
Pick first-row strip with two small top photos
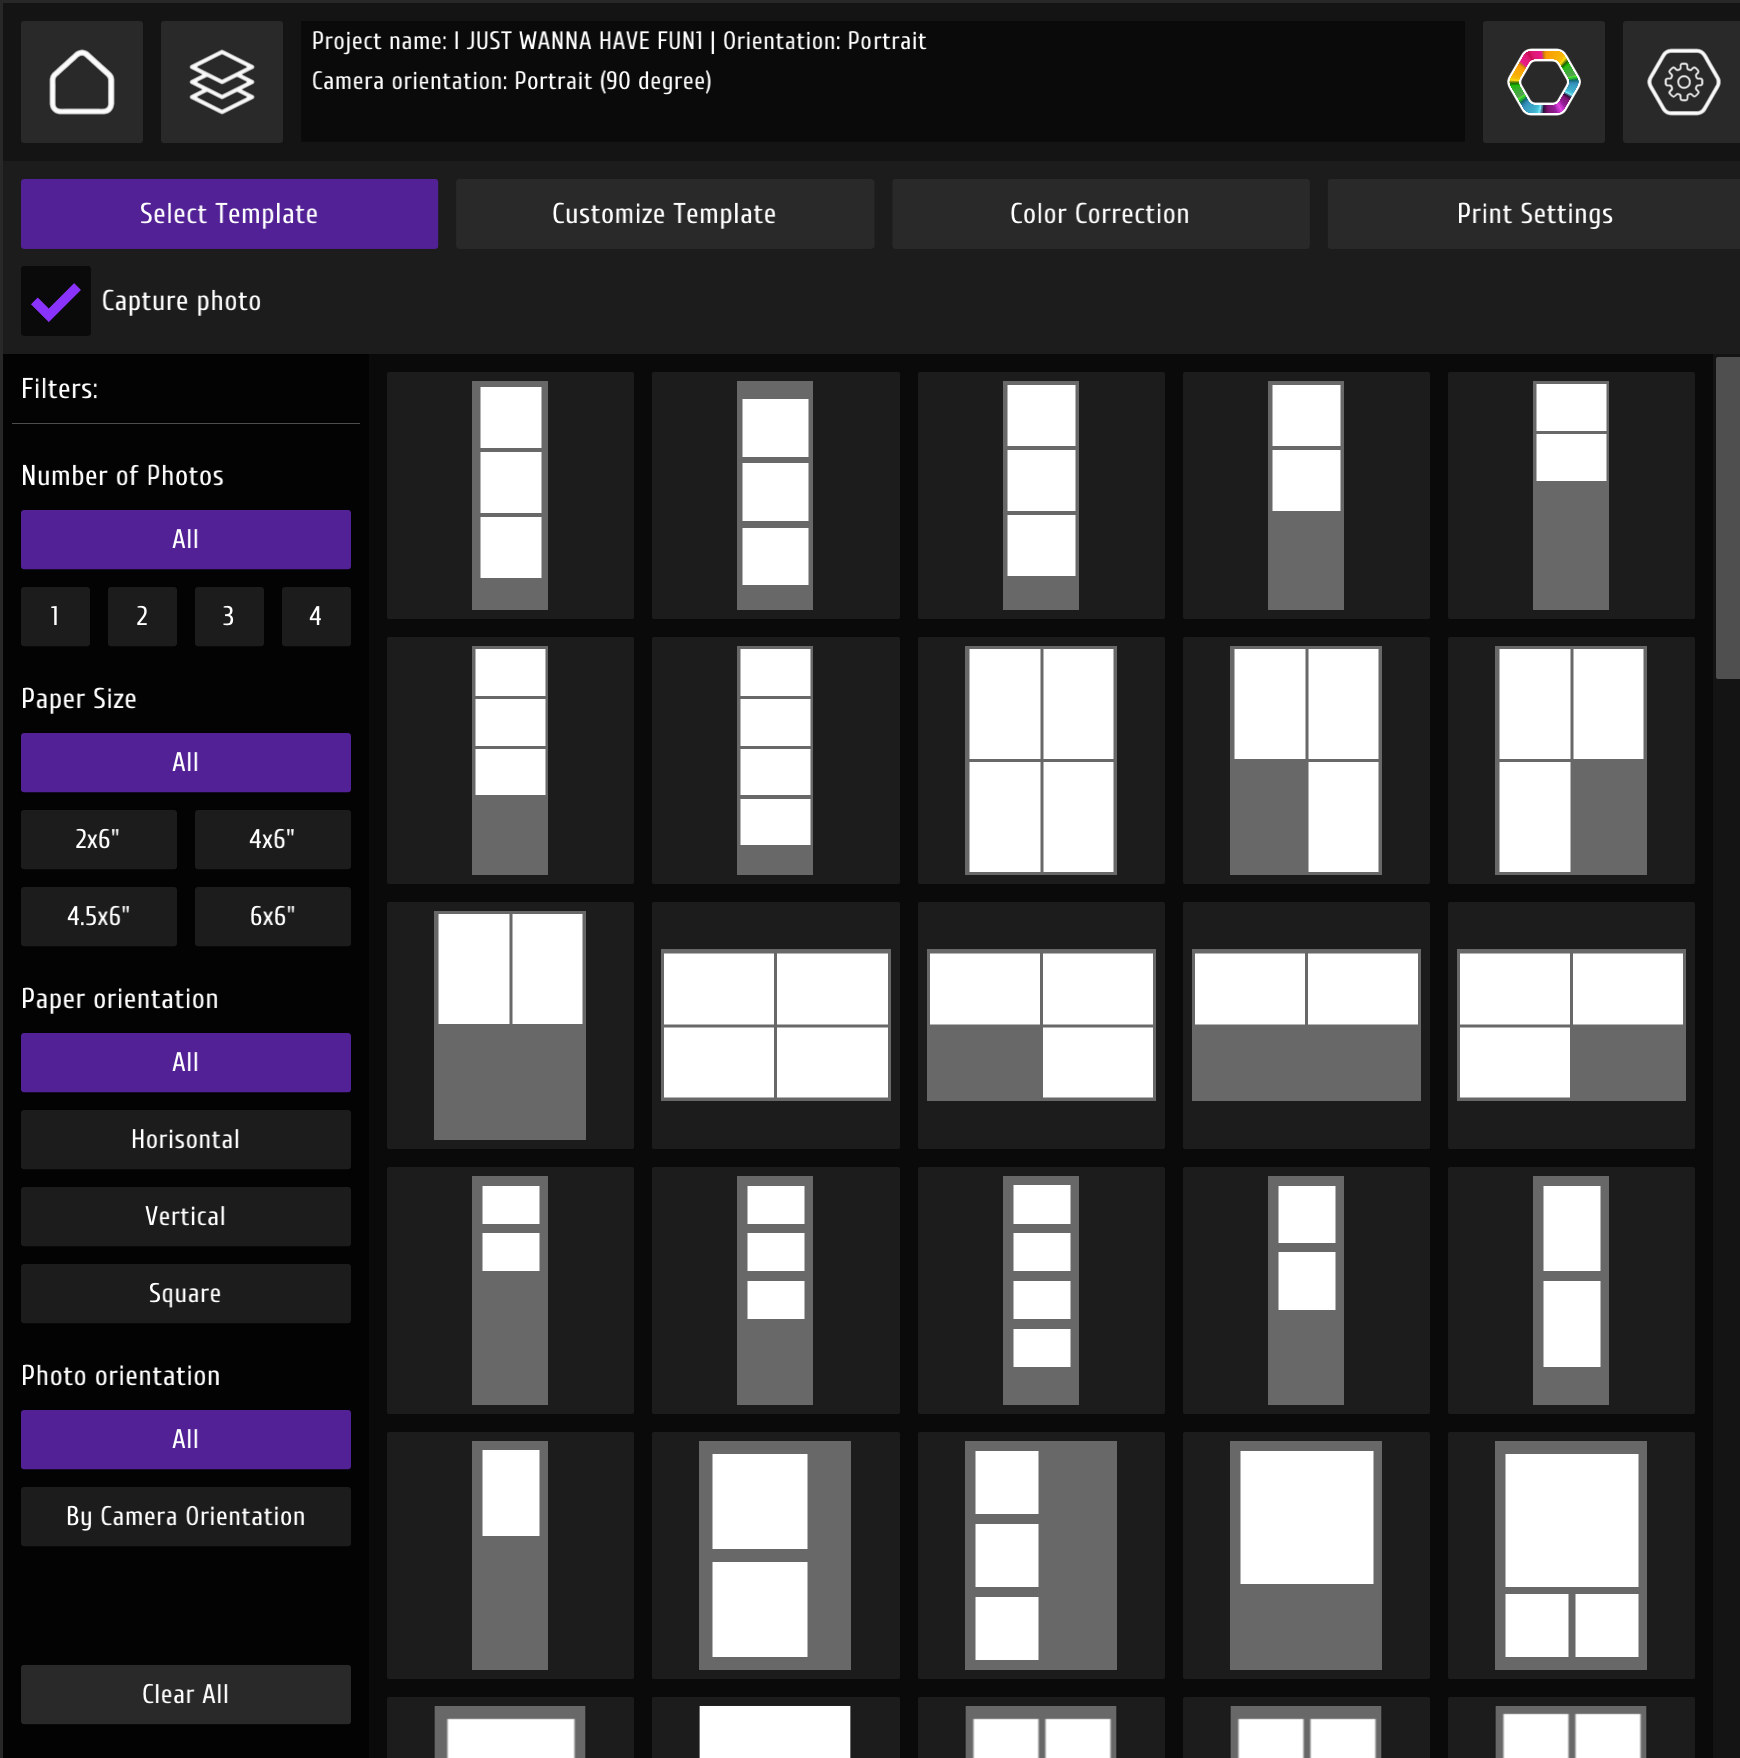click(1571, 496)
